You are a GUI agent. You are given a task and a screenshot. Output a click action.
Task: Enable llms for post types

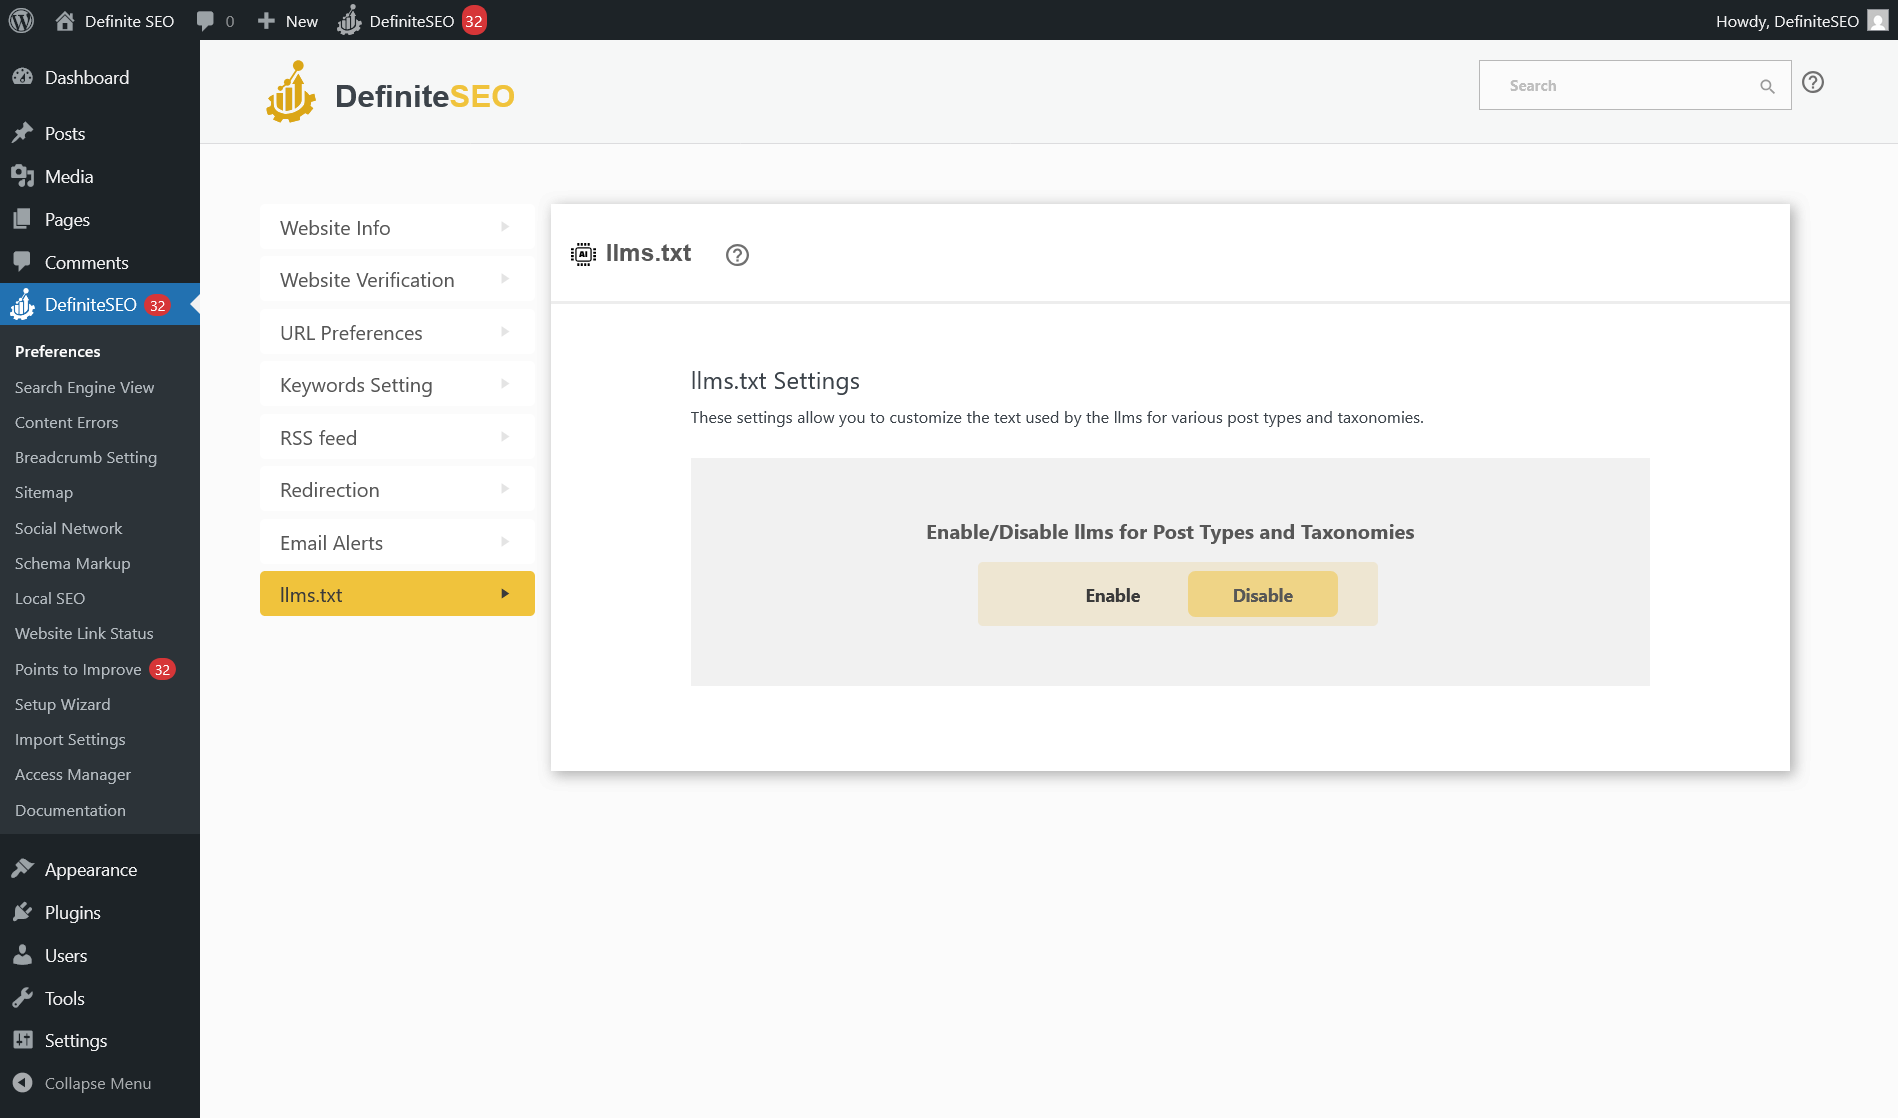coord(1113,595)
